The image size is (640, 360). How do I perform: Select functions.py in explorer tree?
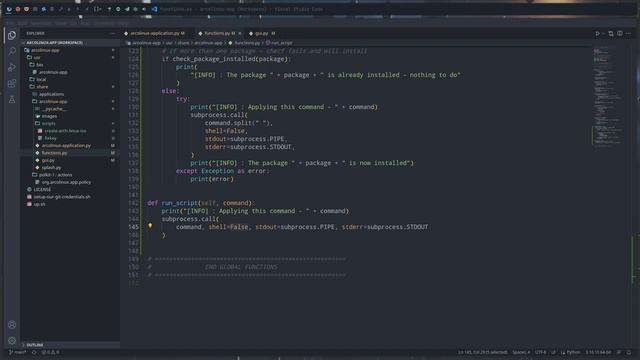[71, 153]
